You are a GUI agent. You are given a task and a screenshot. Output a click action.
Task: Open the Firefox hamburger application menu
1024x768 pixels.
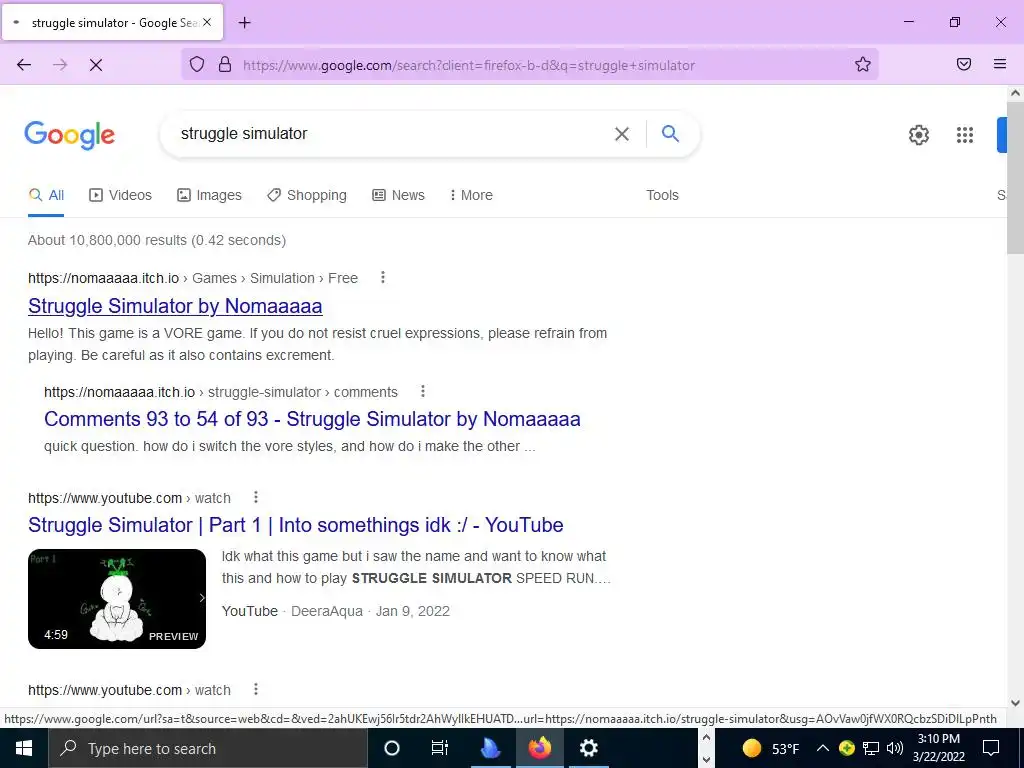tap(1000, 64)
